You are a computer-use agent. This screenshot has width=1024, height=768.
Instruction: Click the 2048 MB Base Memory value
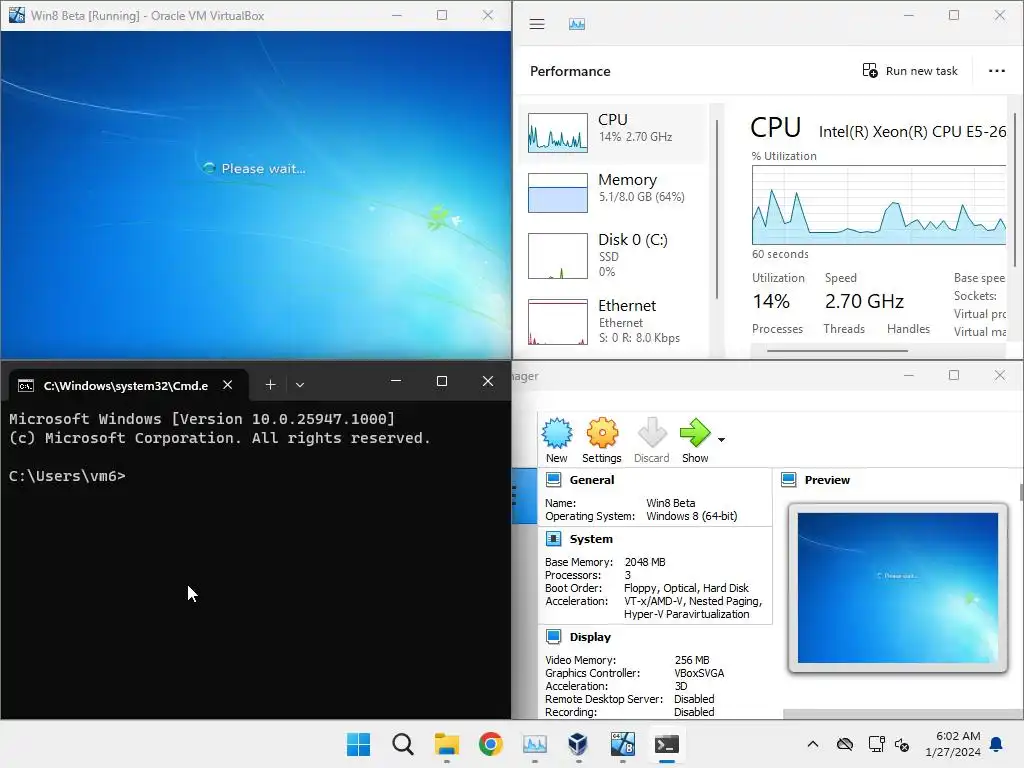click(645, 562)
